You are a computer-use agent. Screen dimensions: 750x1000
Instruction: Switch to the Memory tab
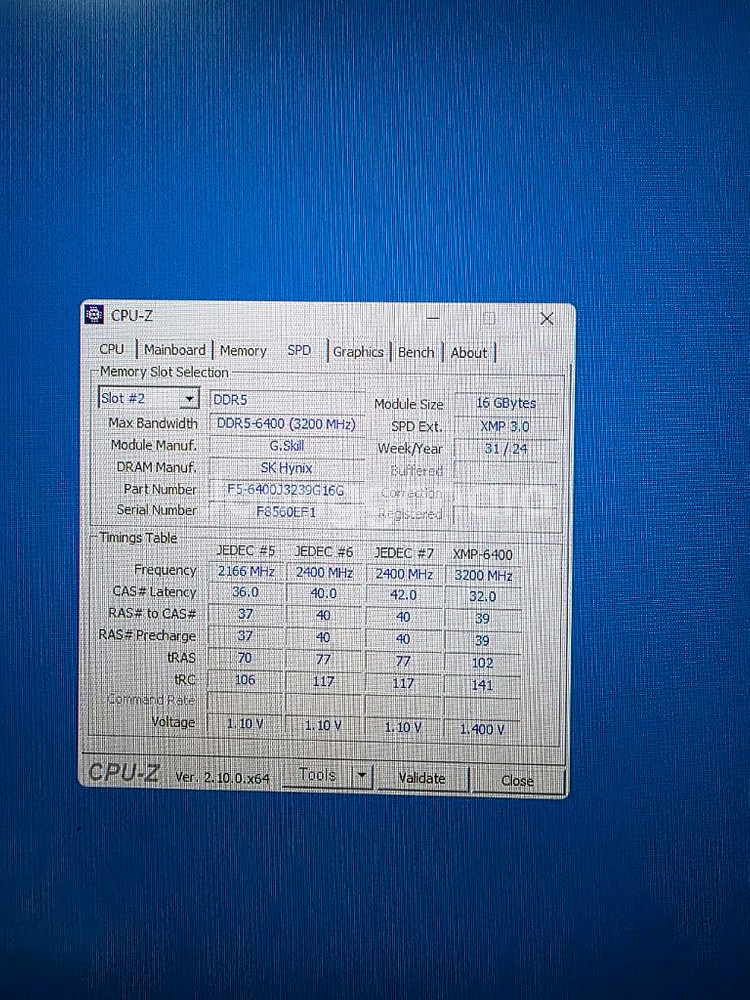pyautogui.click(x=243, y=350)
